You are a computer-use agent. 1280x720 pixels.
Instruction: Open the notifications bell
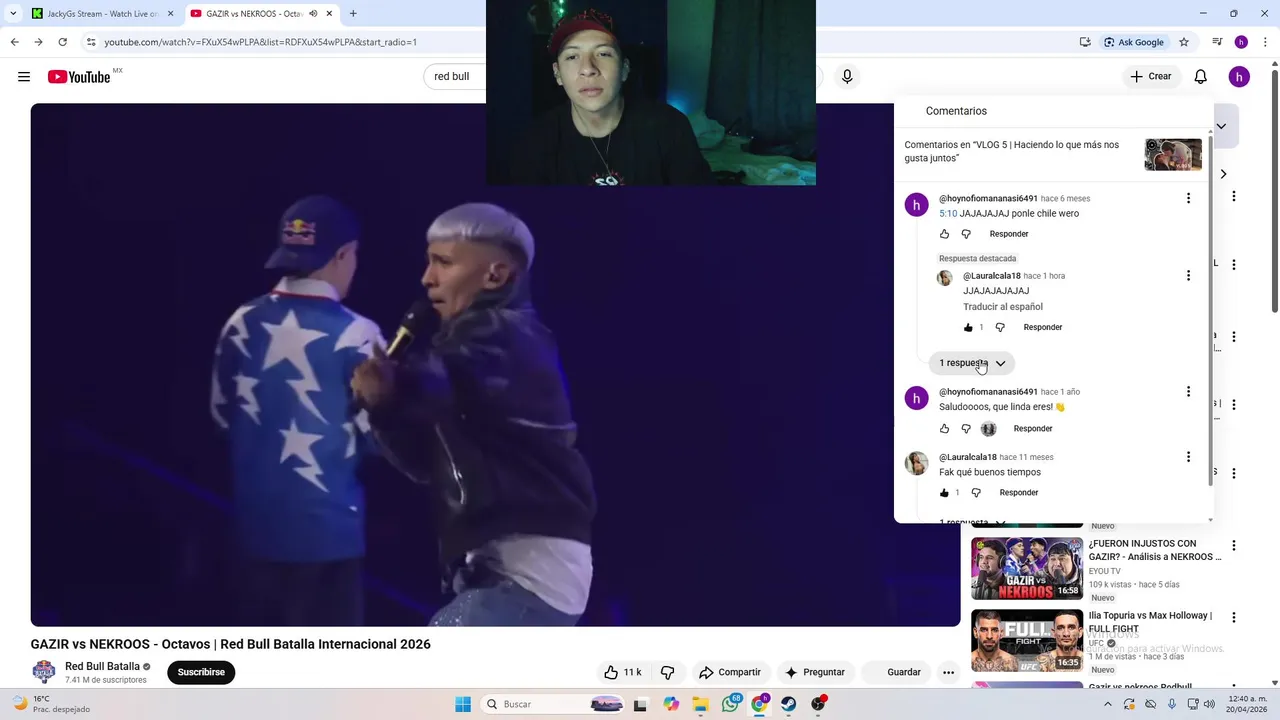[1201, 77]
